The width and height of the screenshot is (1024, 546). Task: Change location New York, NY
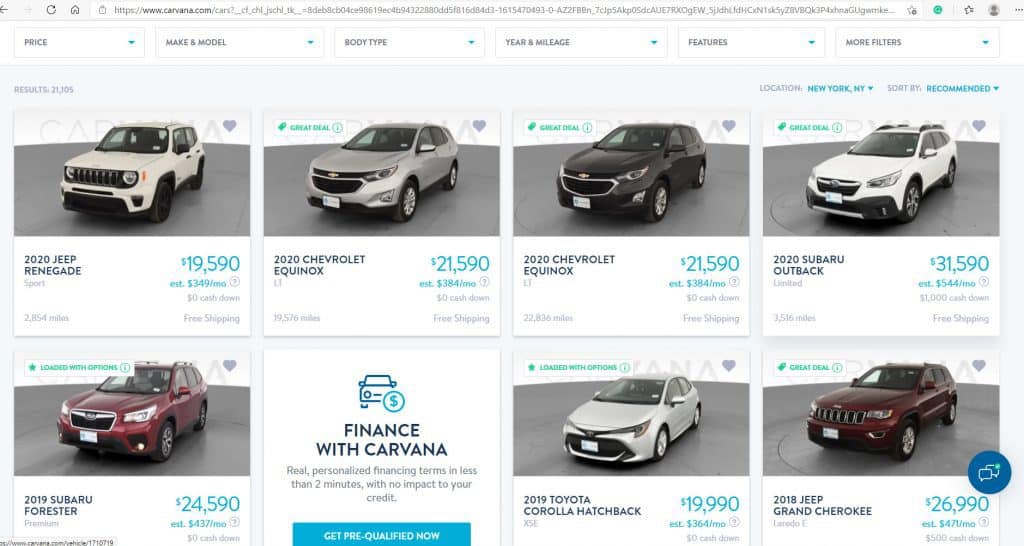(x=840, y=89)
